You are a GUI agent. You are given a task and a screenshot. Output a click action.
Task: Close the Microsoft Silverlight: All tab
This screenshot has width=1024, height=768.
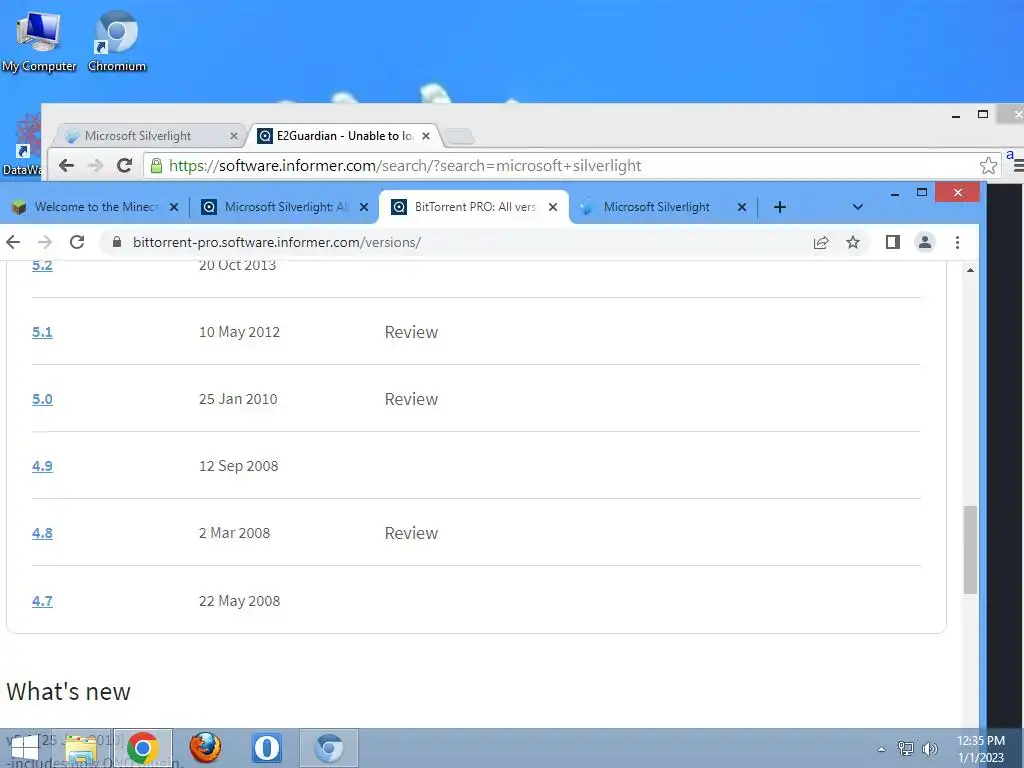click(x=364, y=207)
